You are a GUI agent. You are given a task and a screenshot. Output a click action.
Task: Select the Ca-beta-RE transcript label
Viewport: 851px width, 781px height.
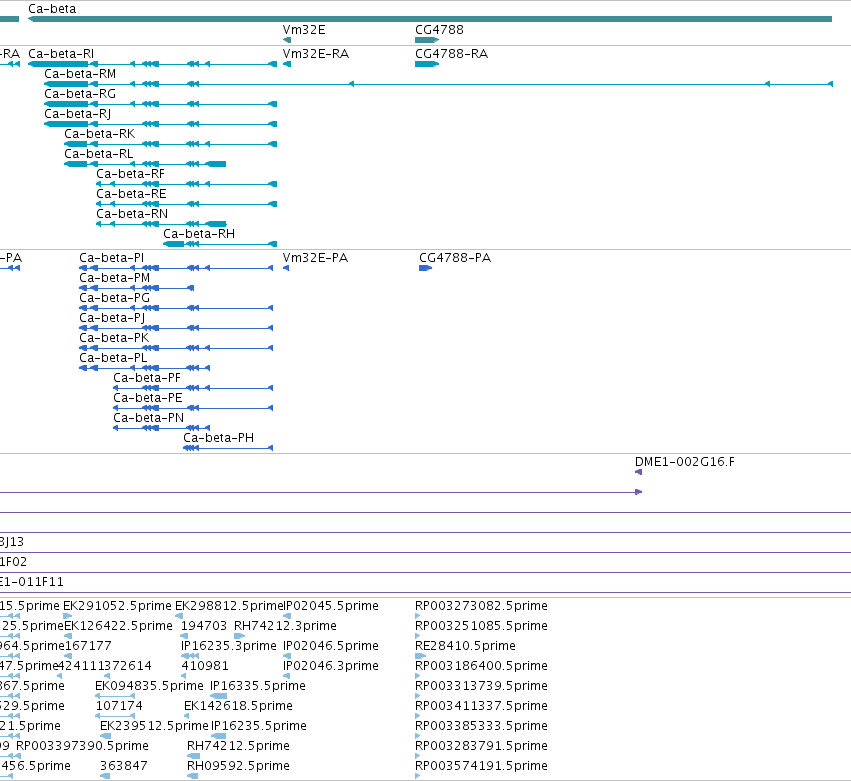point(131,194)
